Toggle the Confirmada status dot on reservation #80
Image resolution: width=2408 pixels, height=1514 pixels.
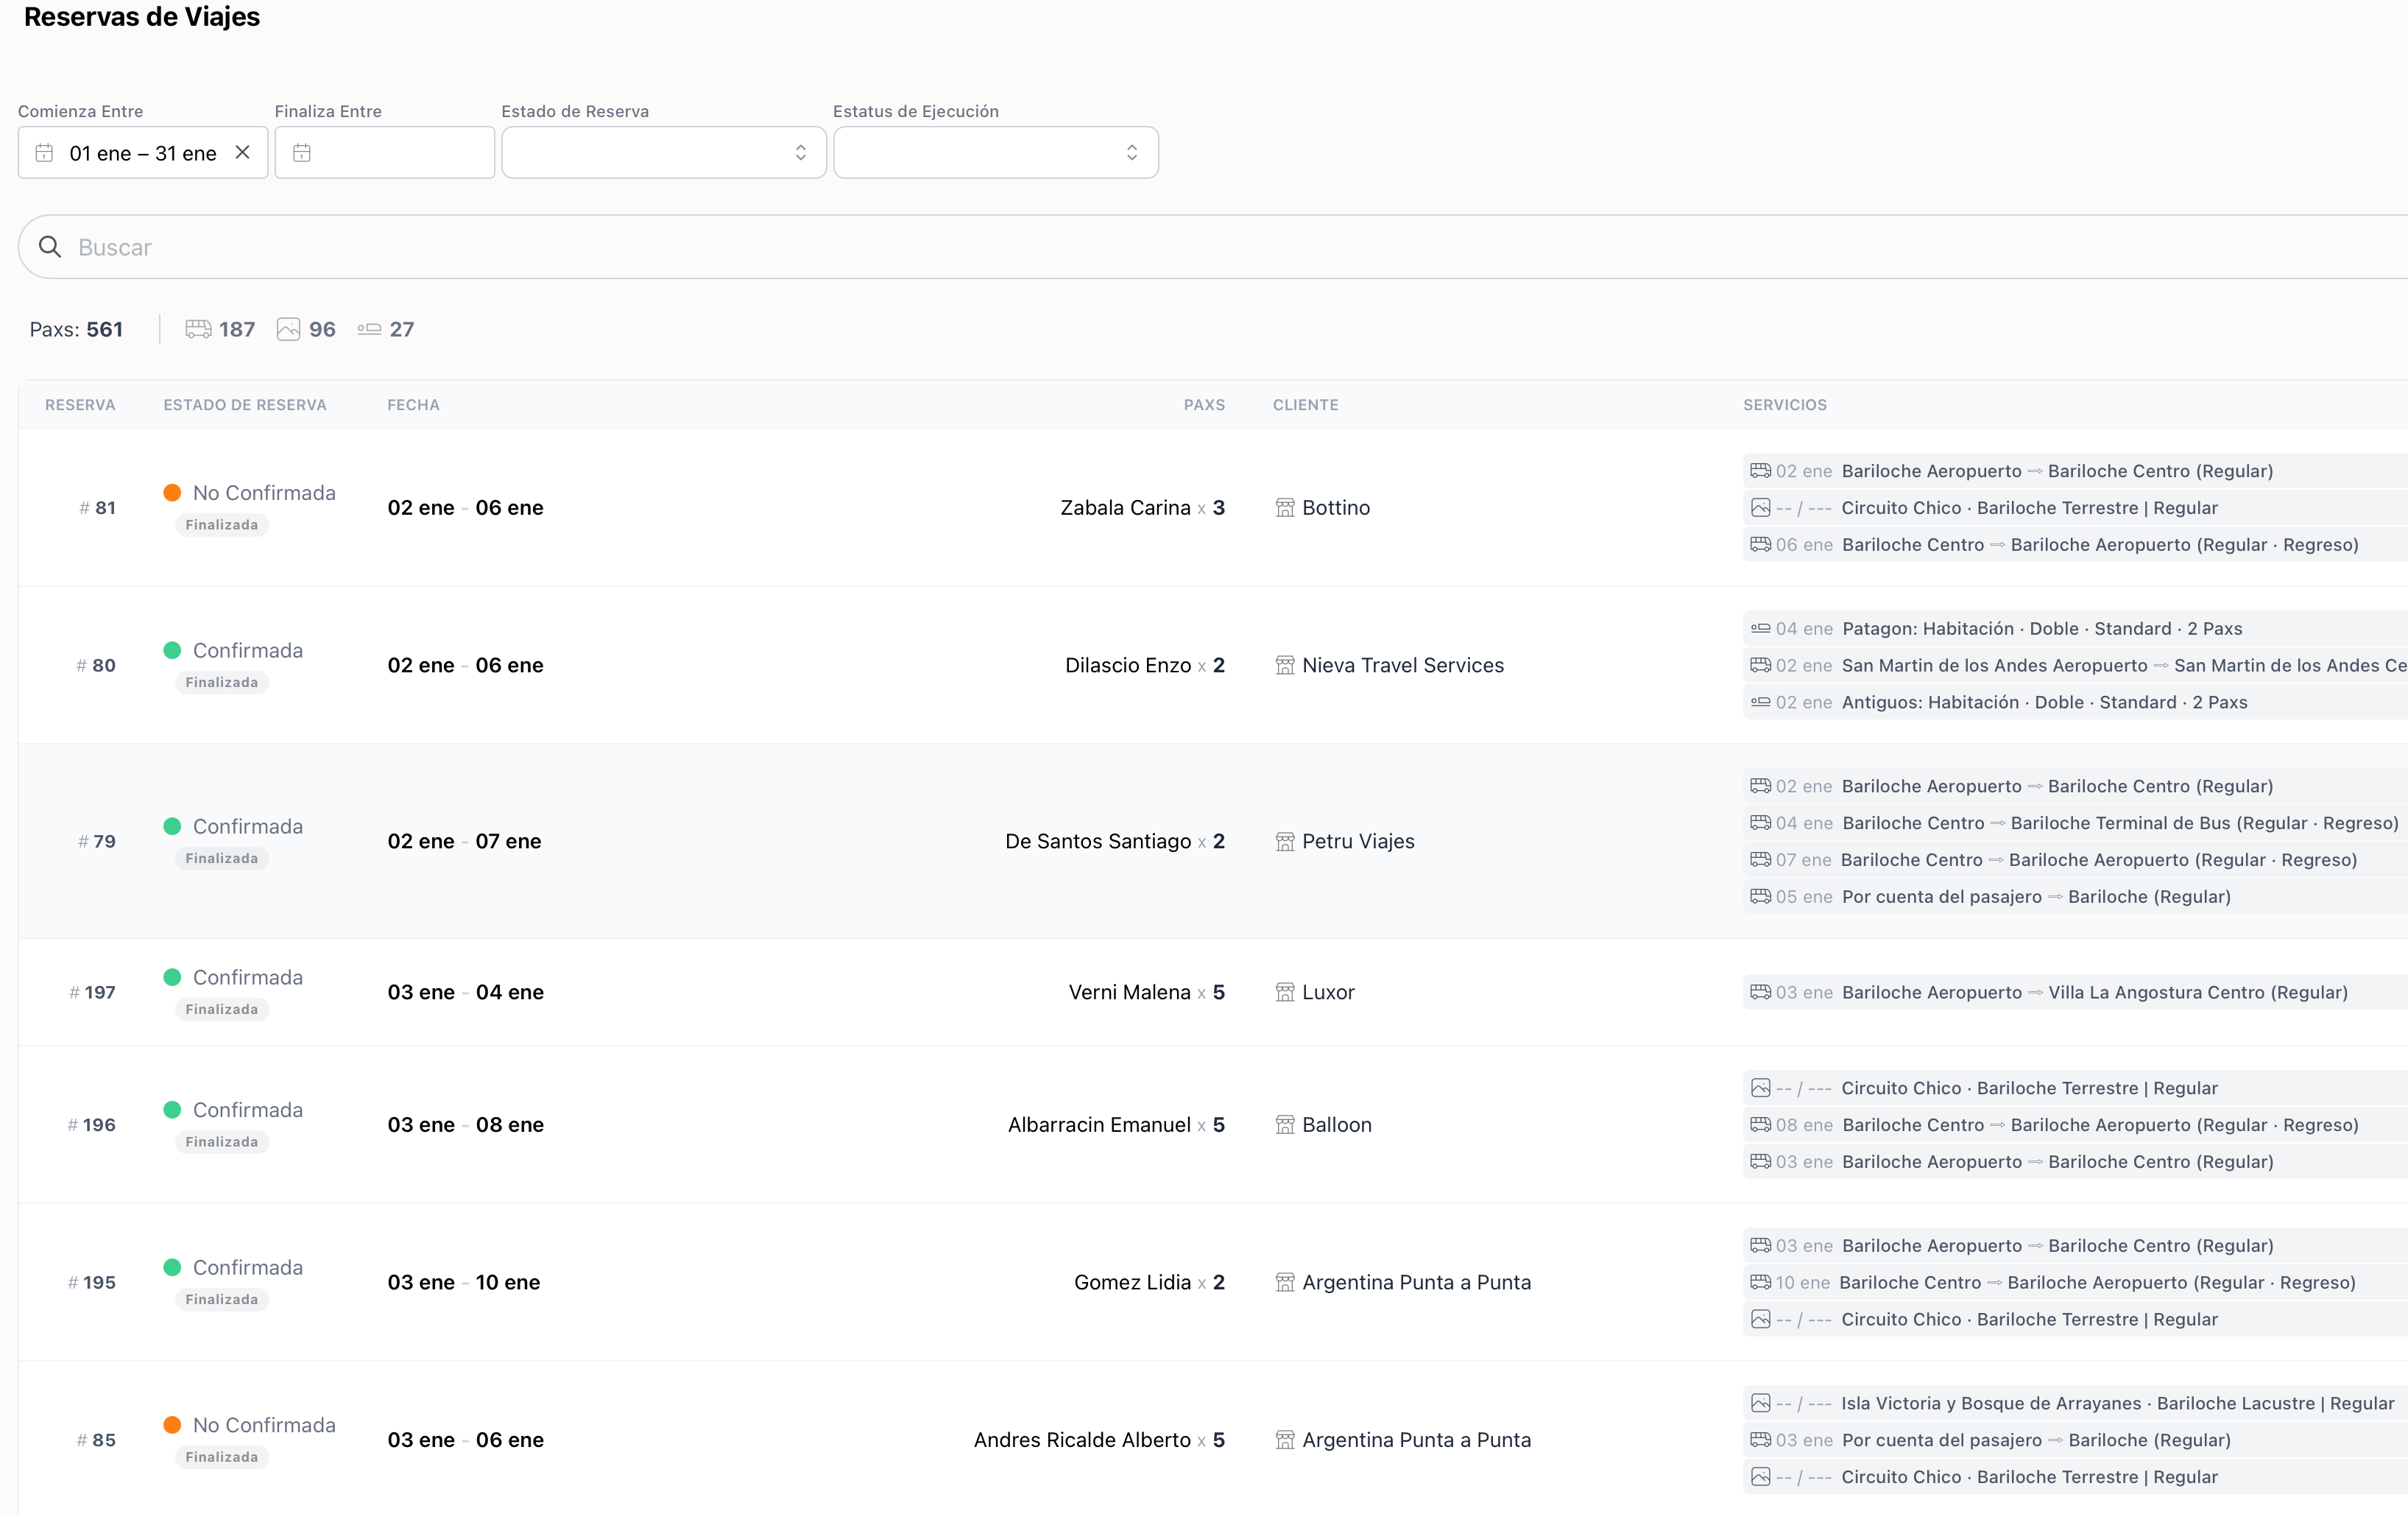coord(173,650)
